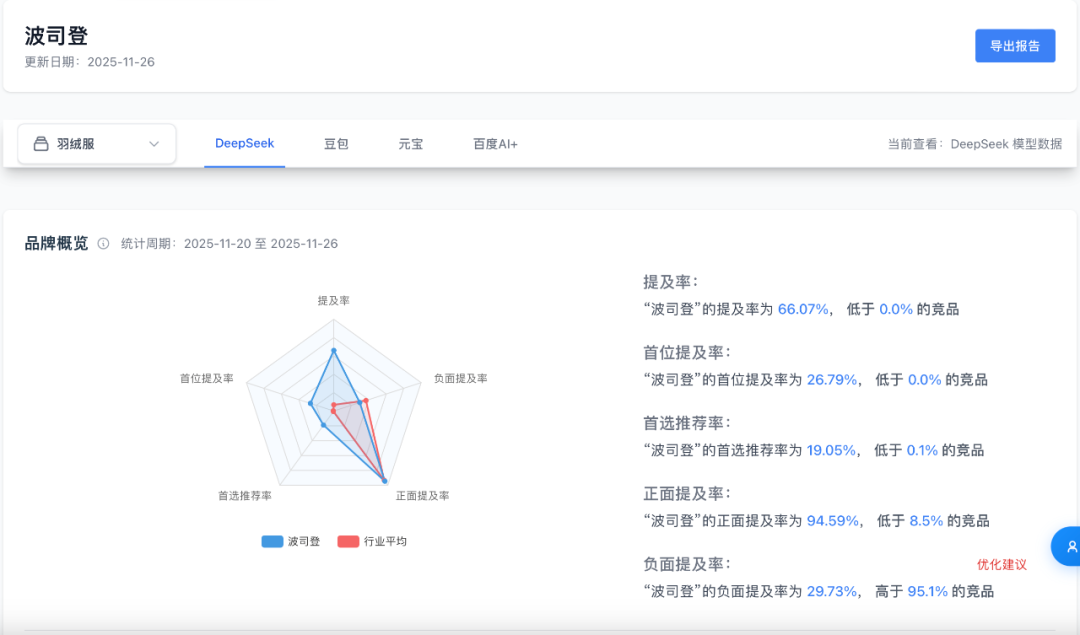1080x635 pixels.
Task: Click the 29.73% 负面提及率 value
Action: (831, 592)
